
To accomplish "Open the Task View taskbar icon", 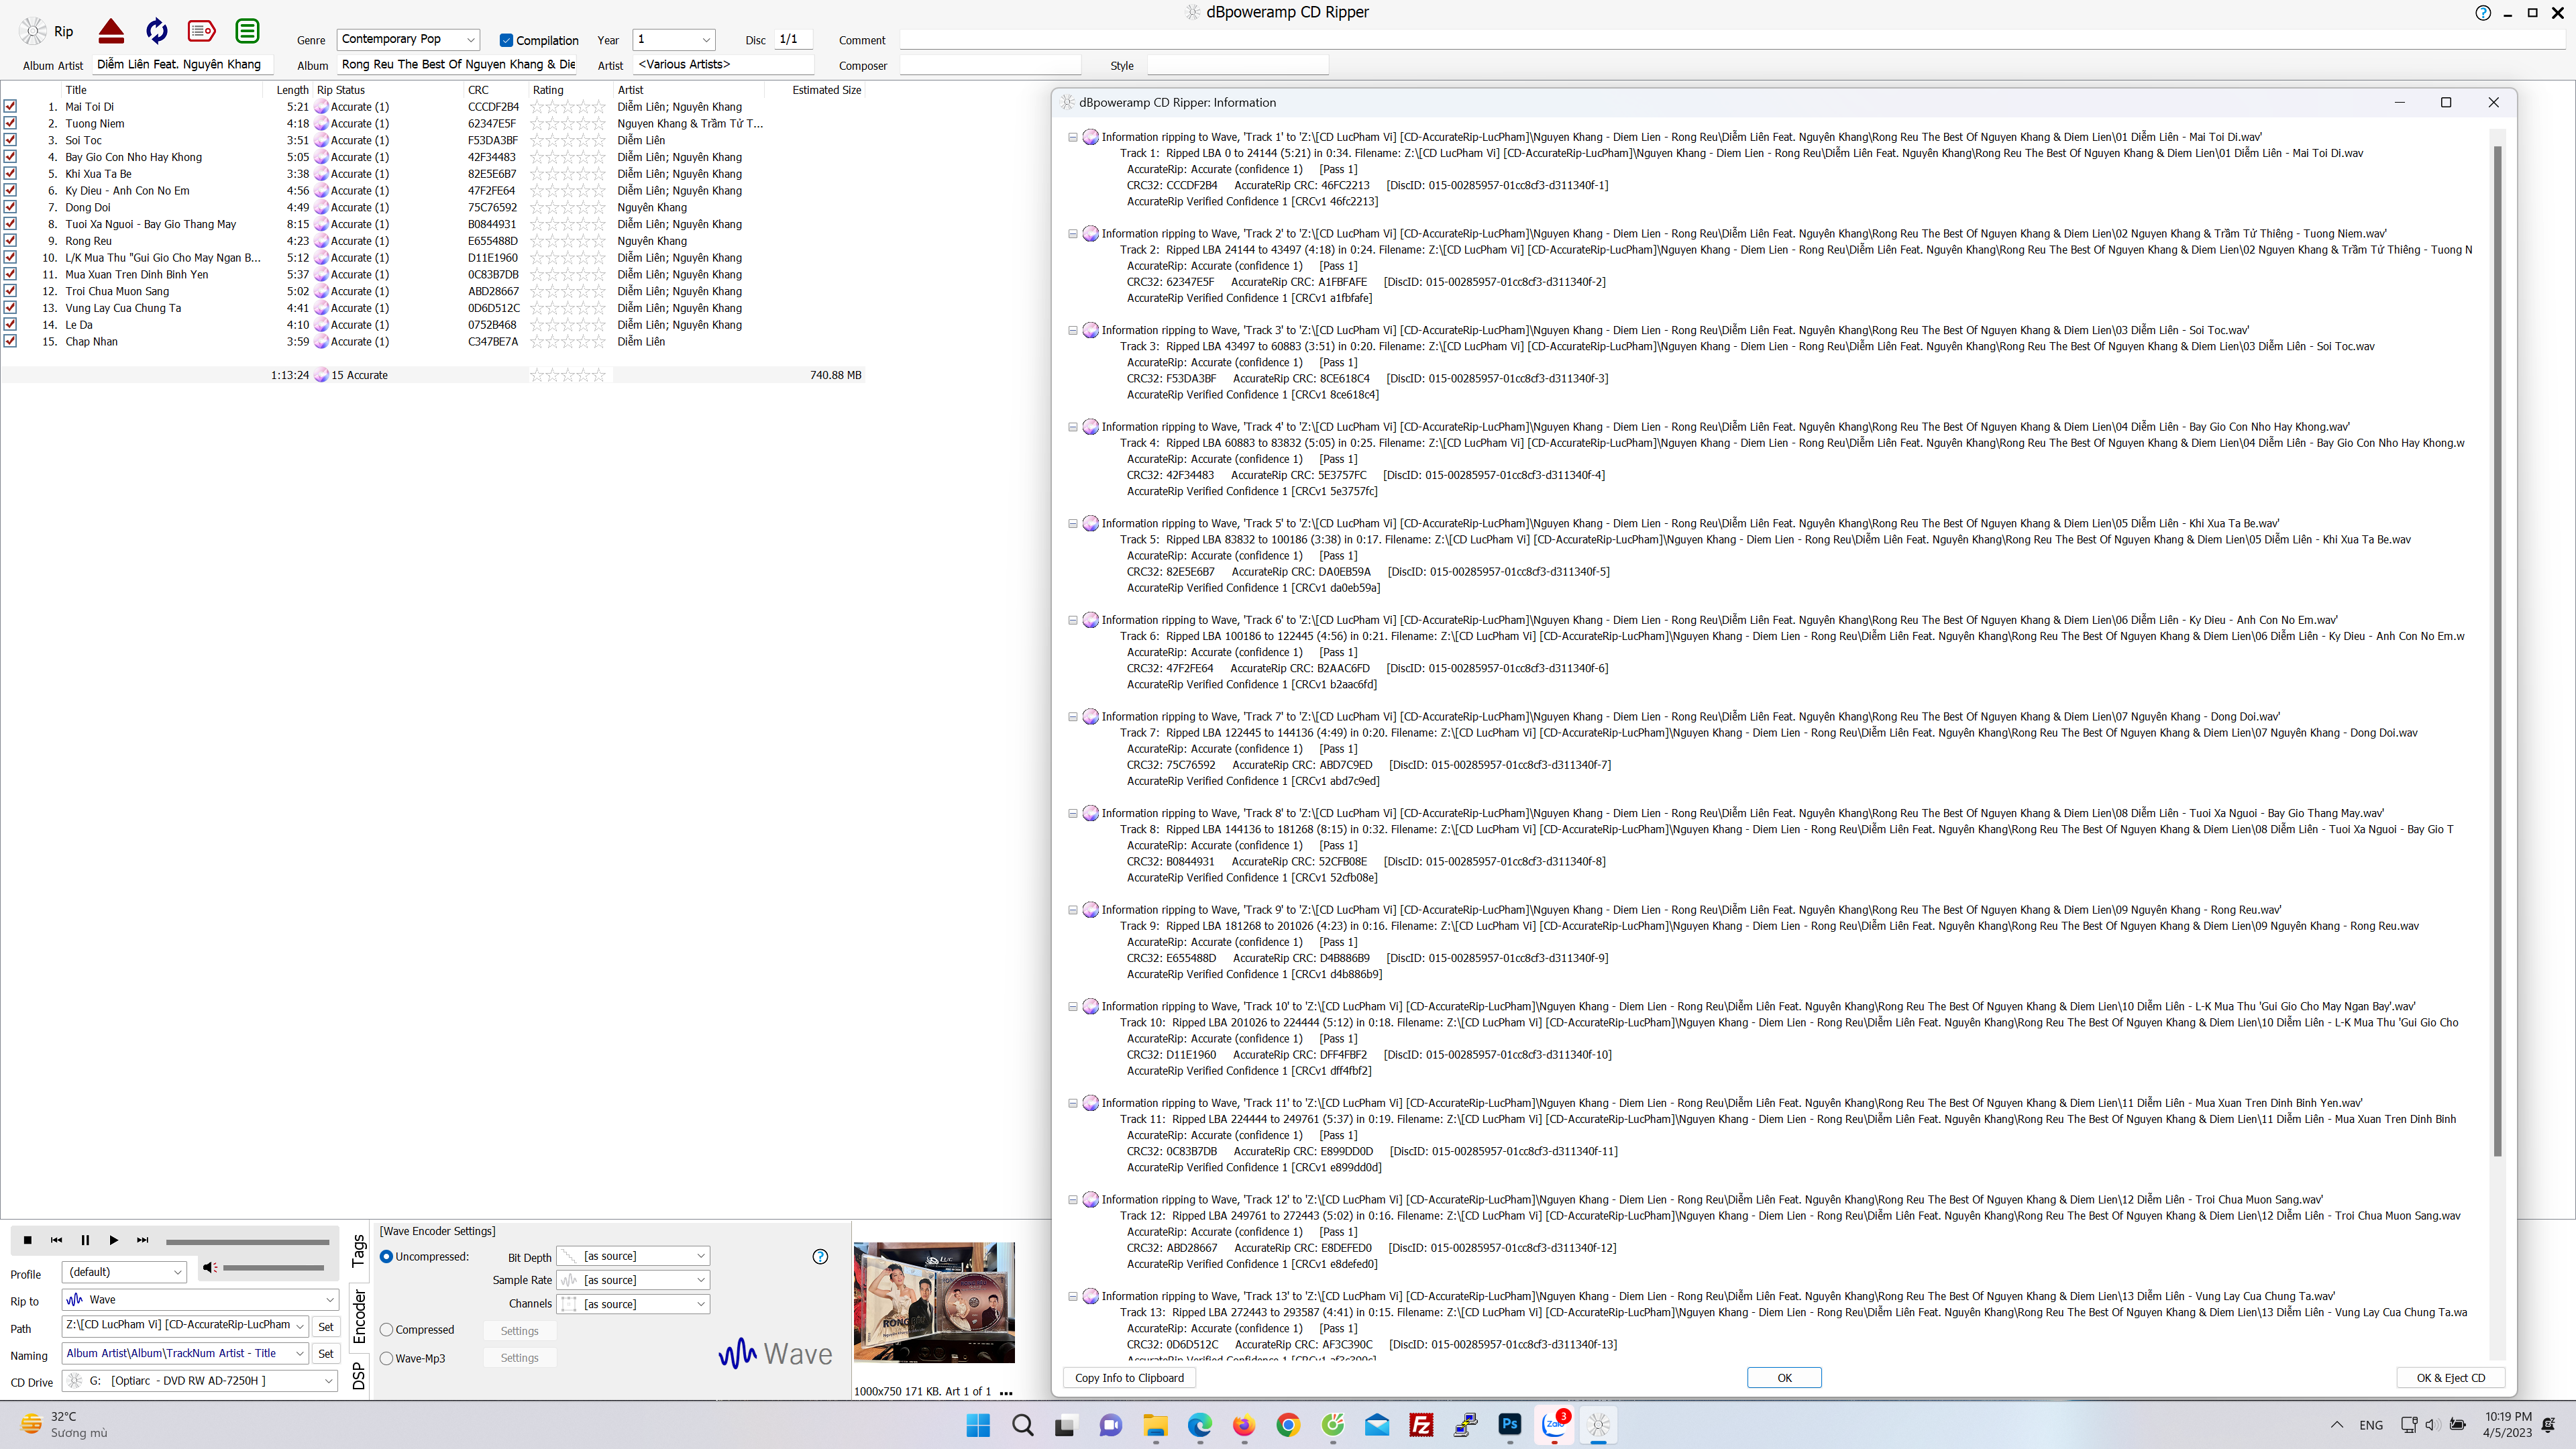I will (x=1065, y=1425).
